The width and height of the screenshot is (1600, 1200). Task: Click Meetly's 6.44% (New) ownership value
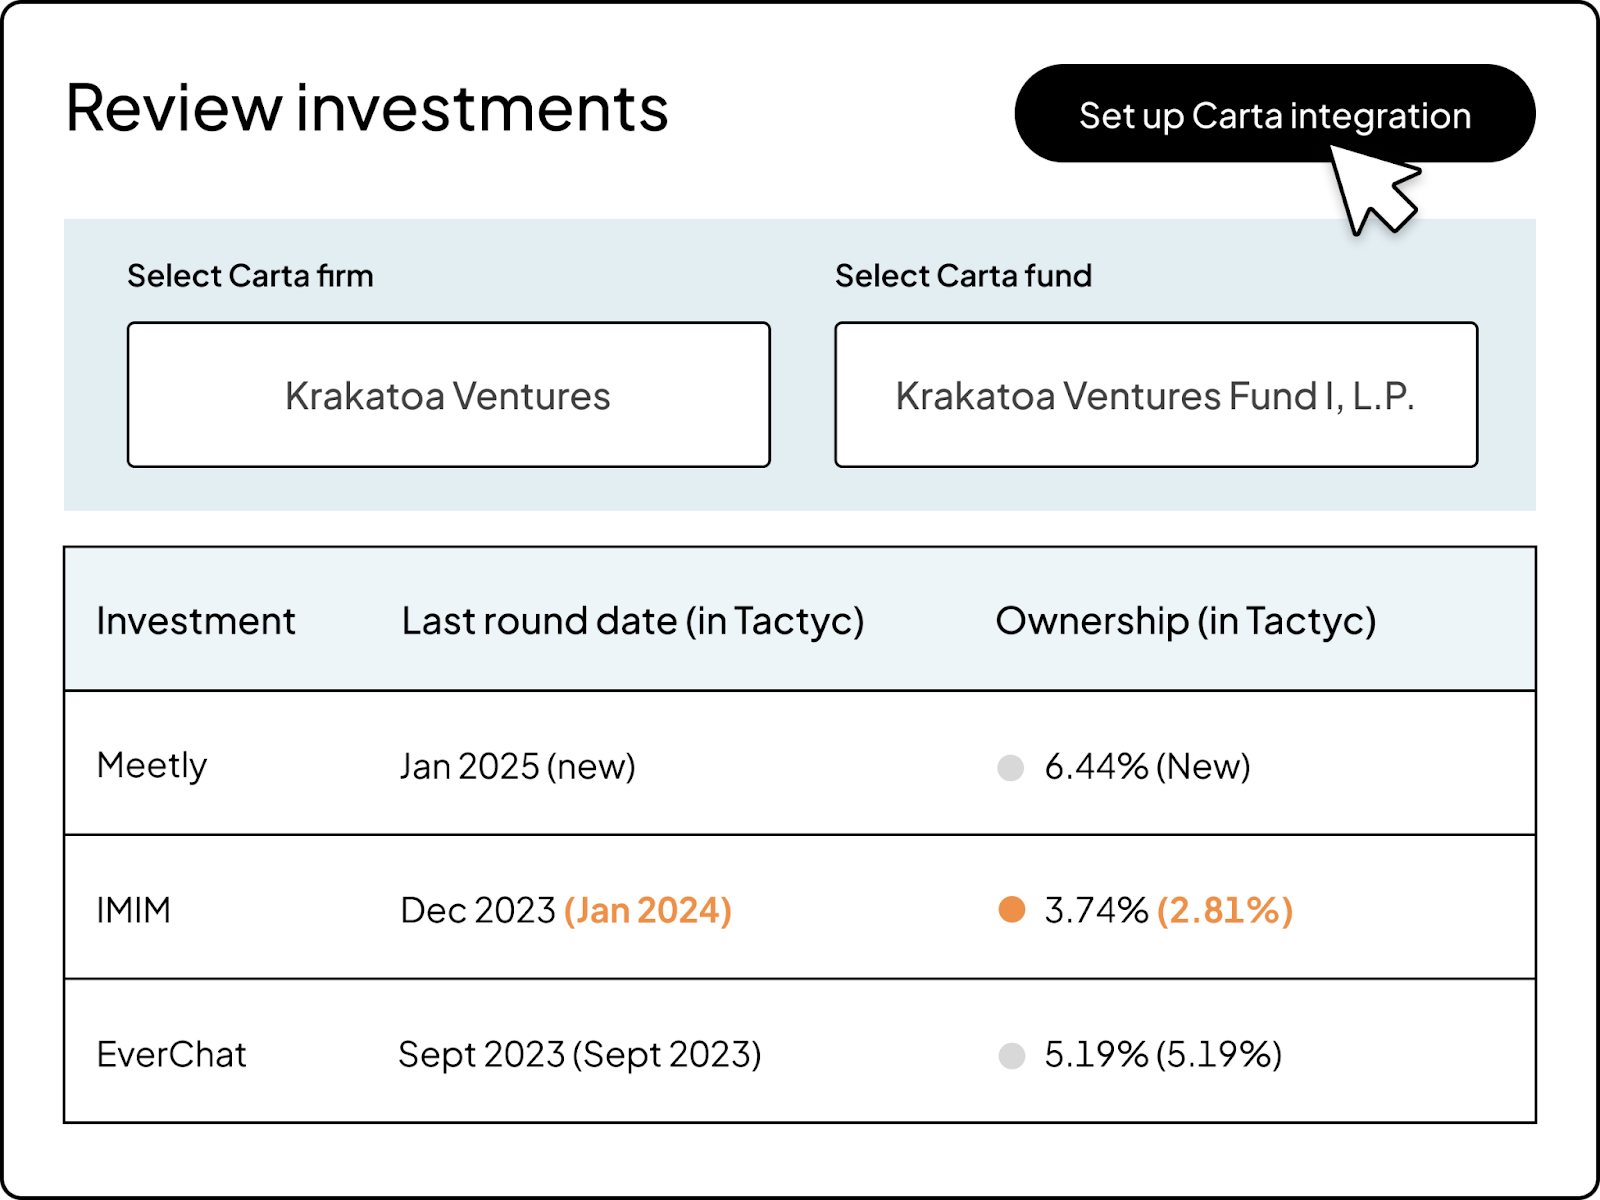[1147, 767]
